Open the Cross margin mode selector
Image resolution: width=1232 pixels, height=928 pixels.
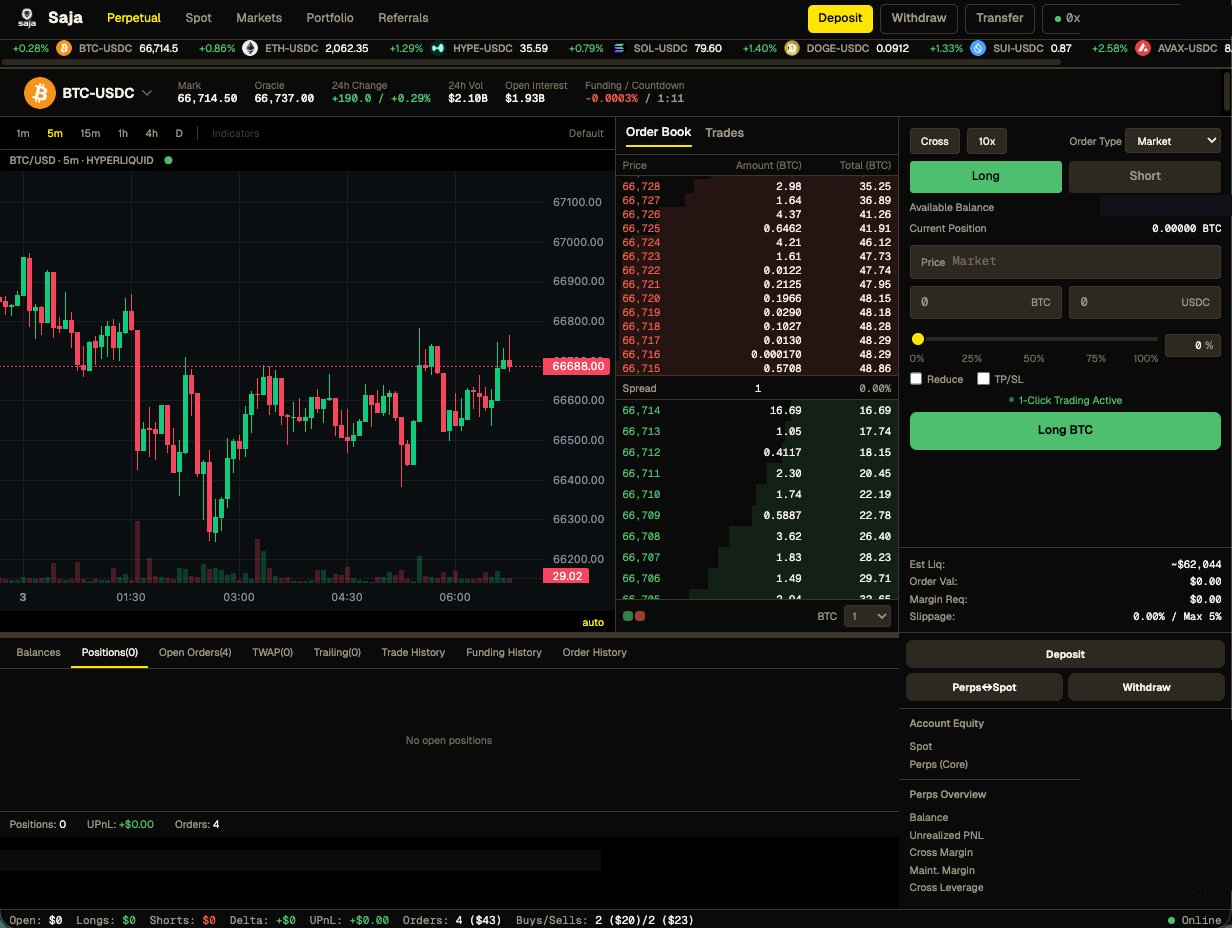click(935, 141)
